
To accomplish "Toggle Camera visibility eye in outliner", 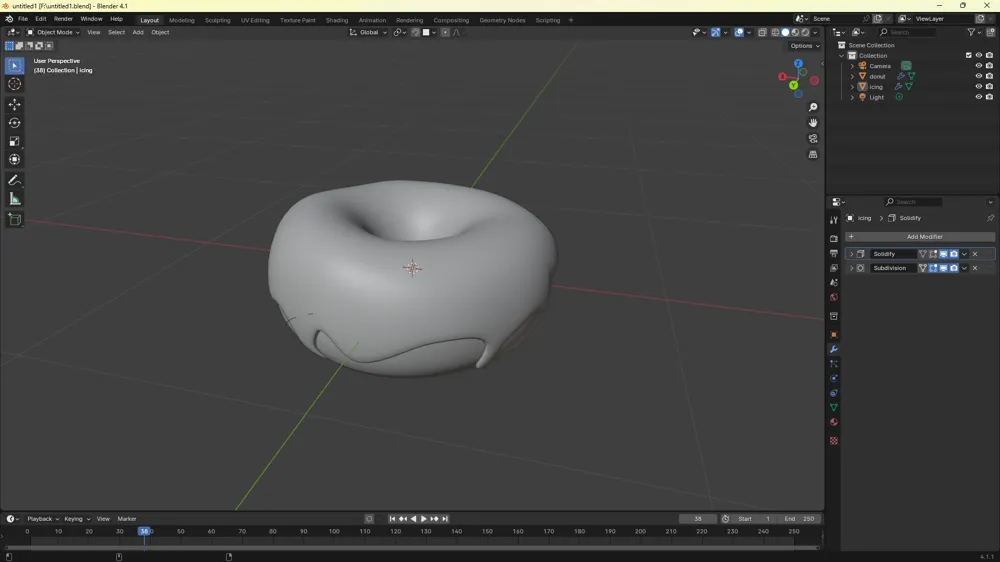I will pos(978,66).
